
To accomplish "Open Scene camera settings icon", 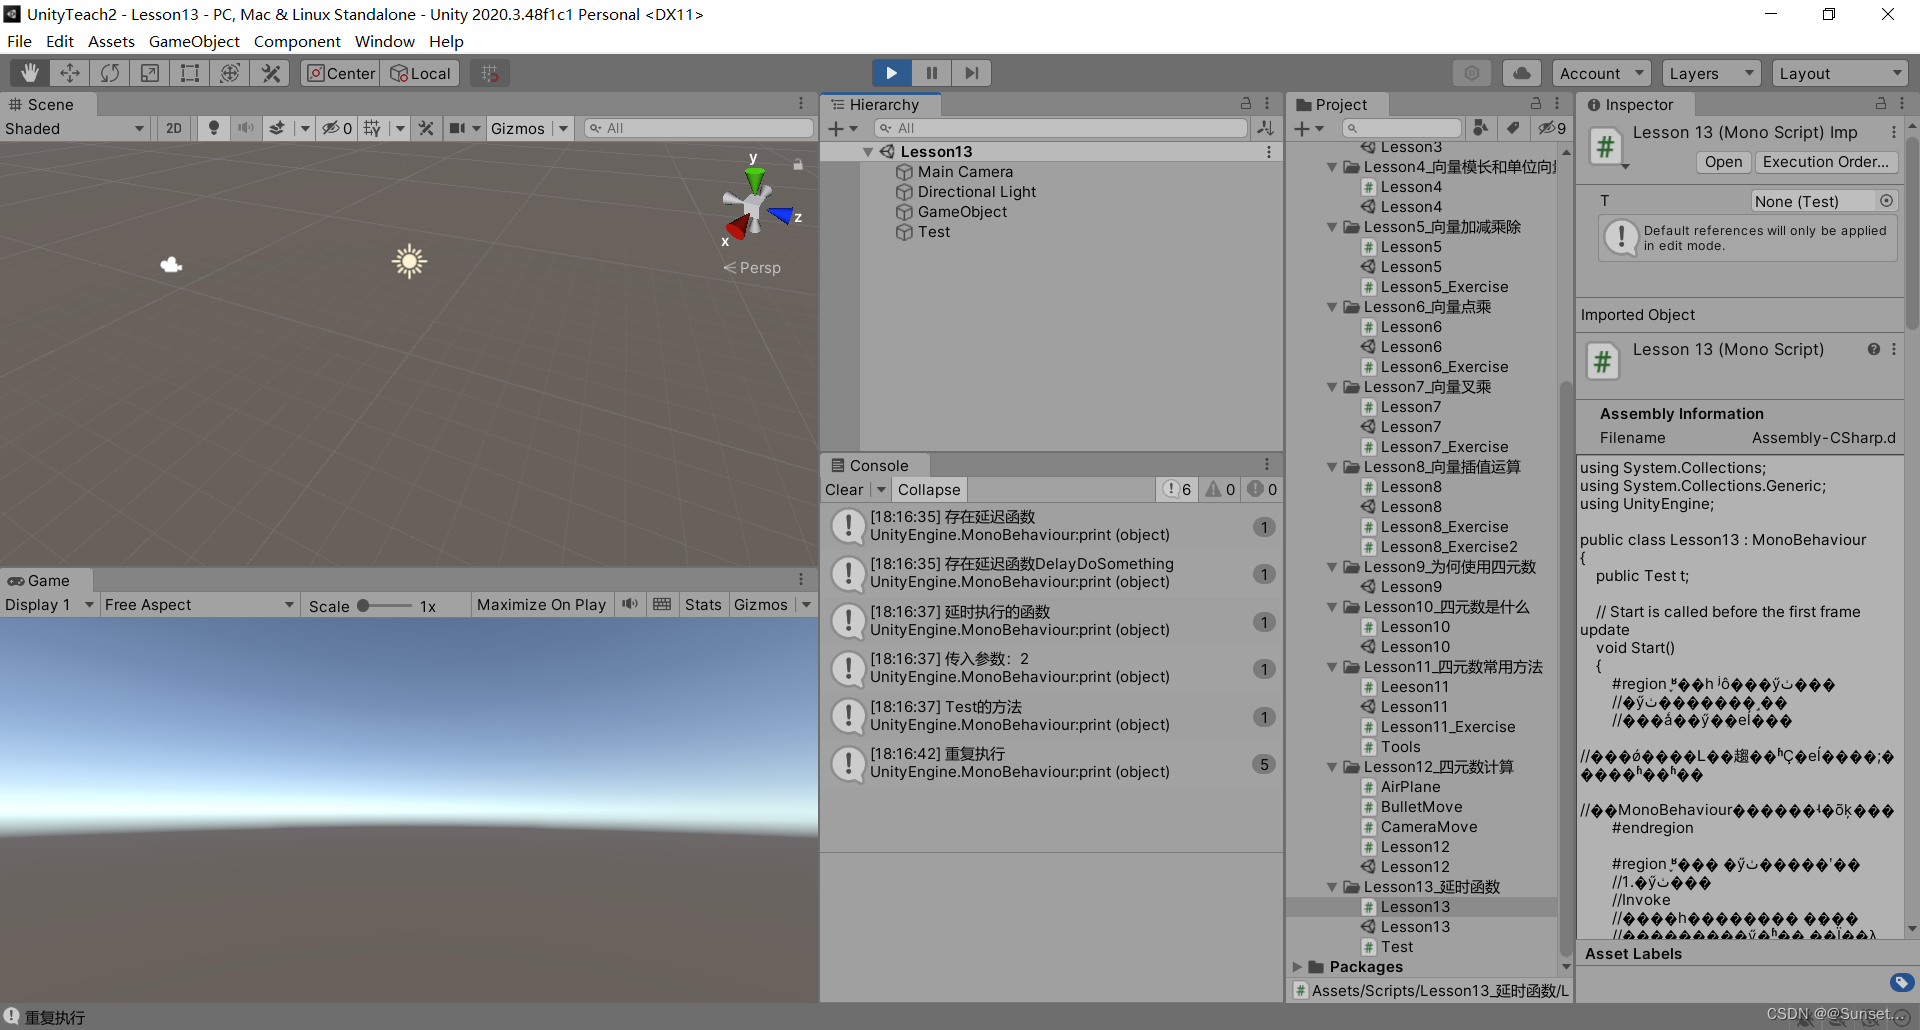I will [457, 128].
